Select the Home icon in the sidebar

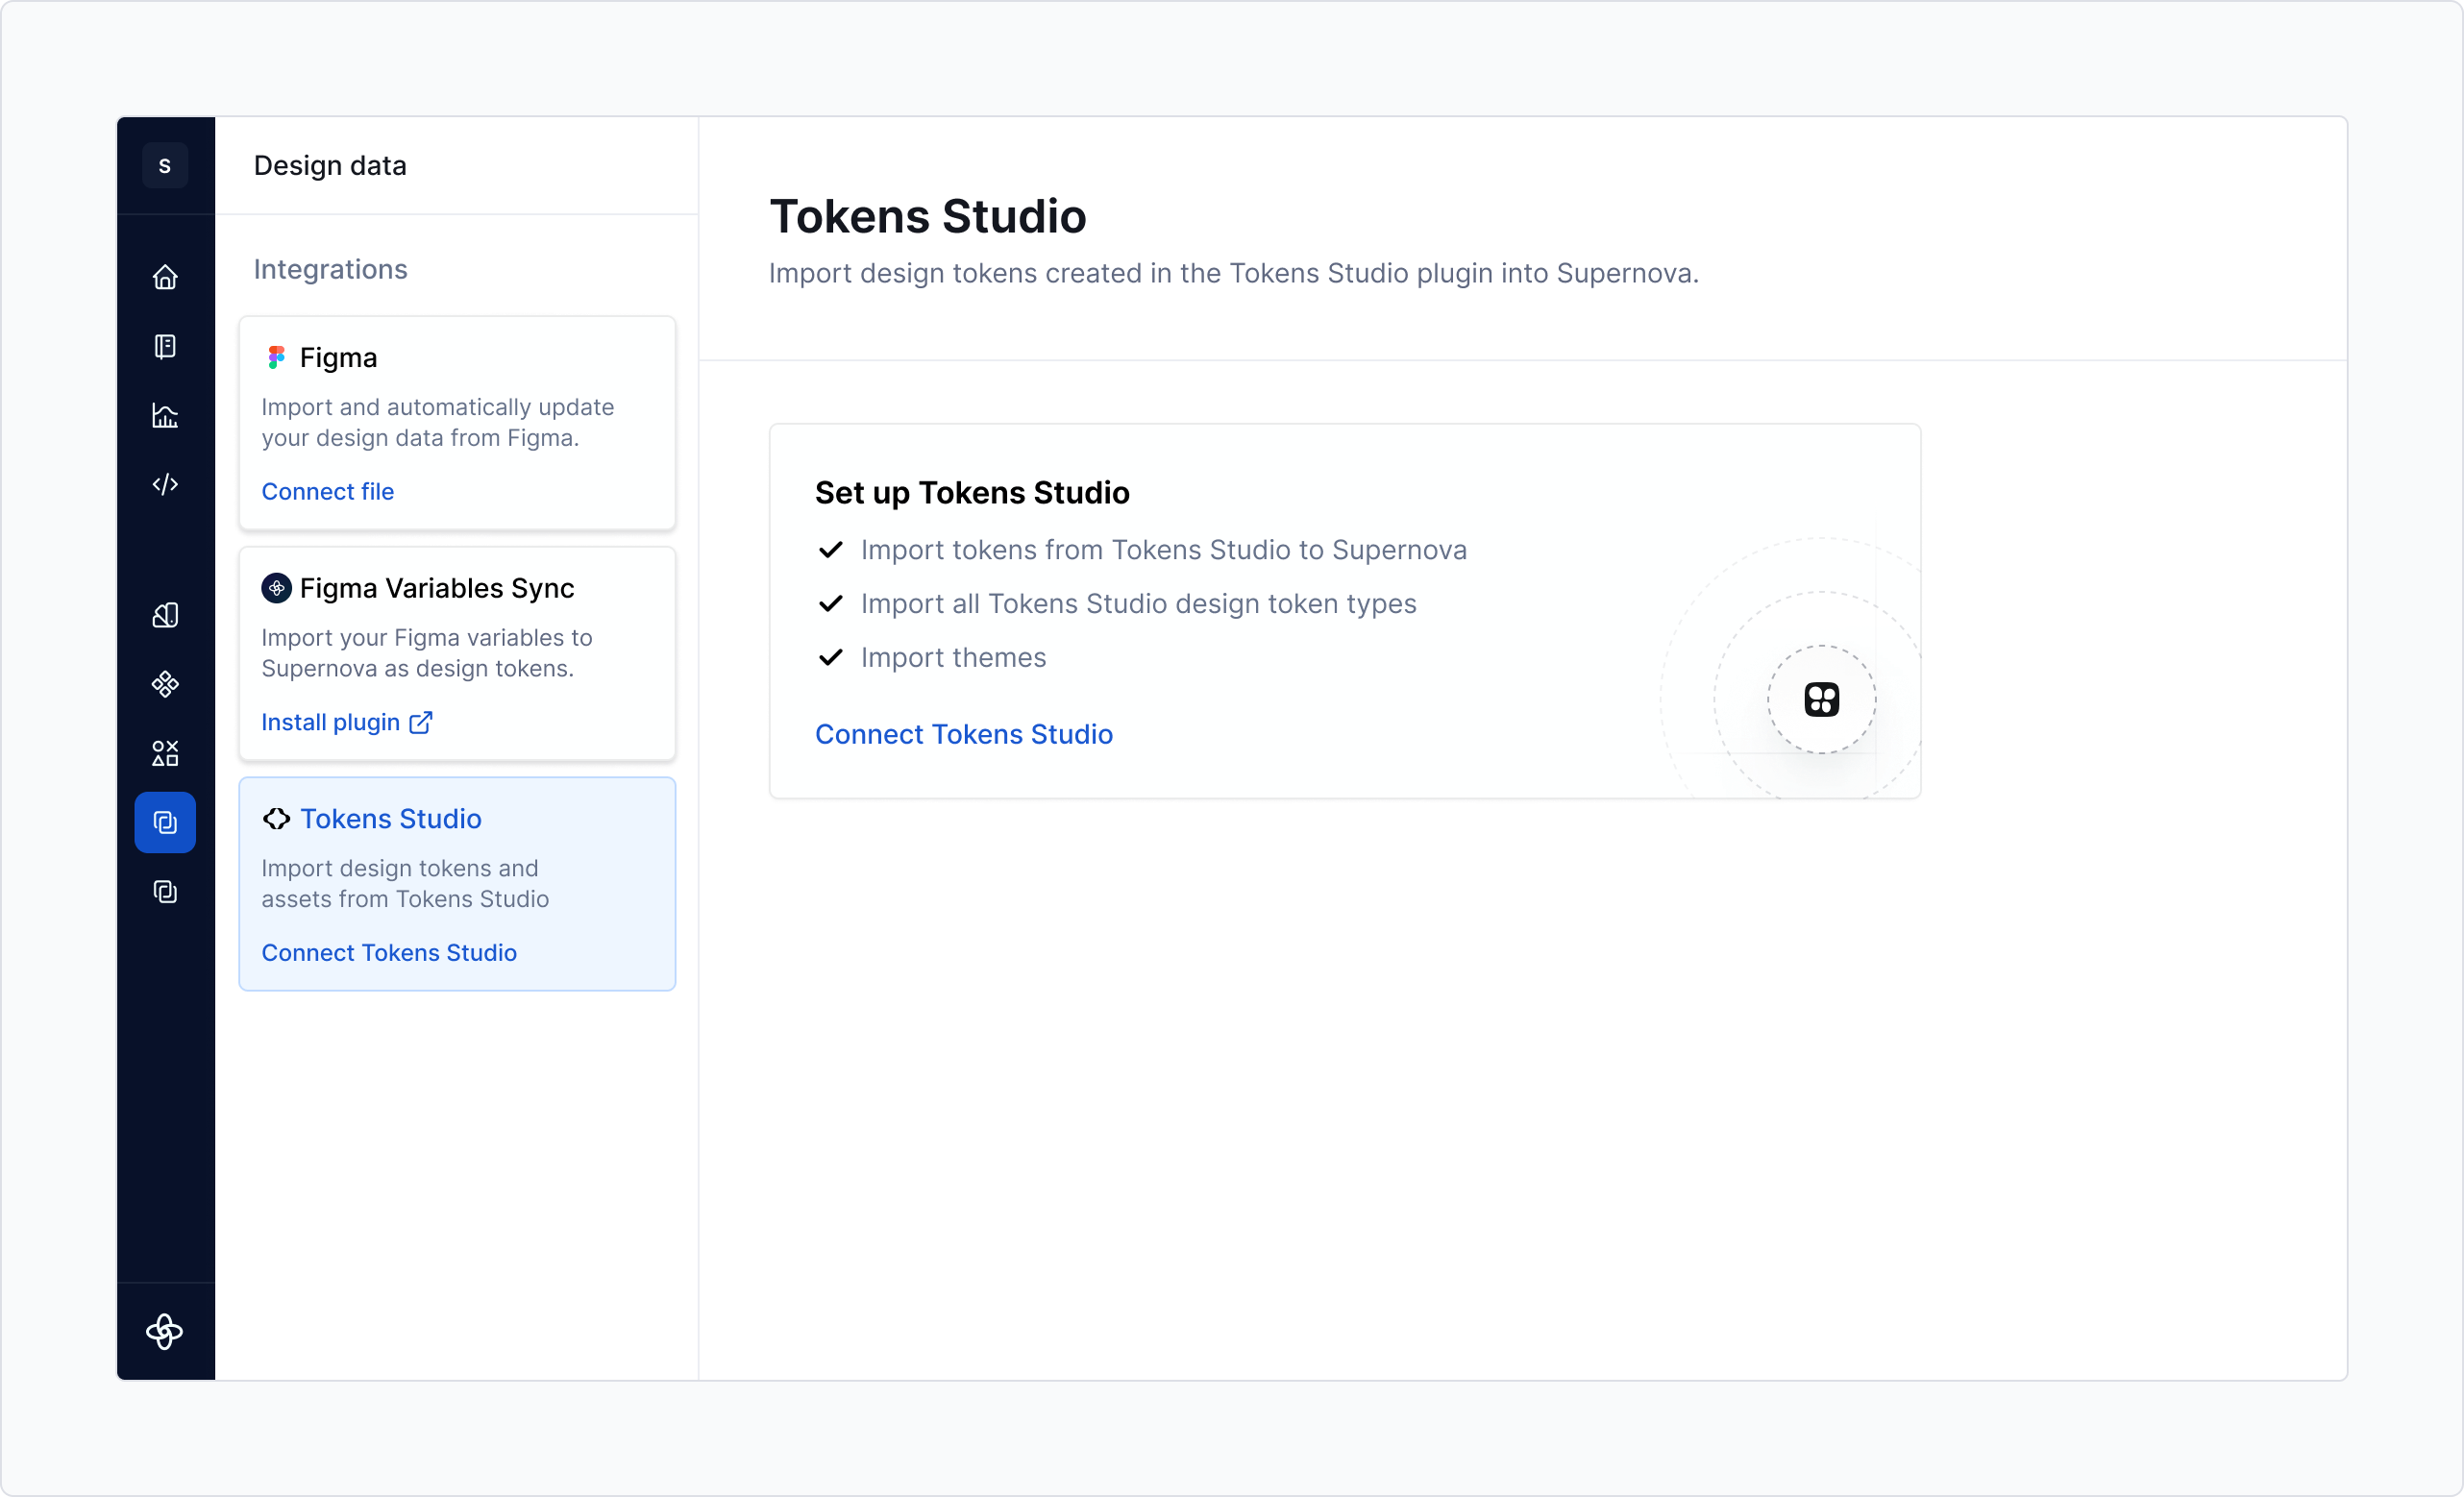click(x=165, y=277)
